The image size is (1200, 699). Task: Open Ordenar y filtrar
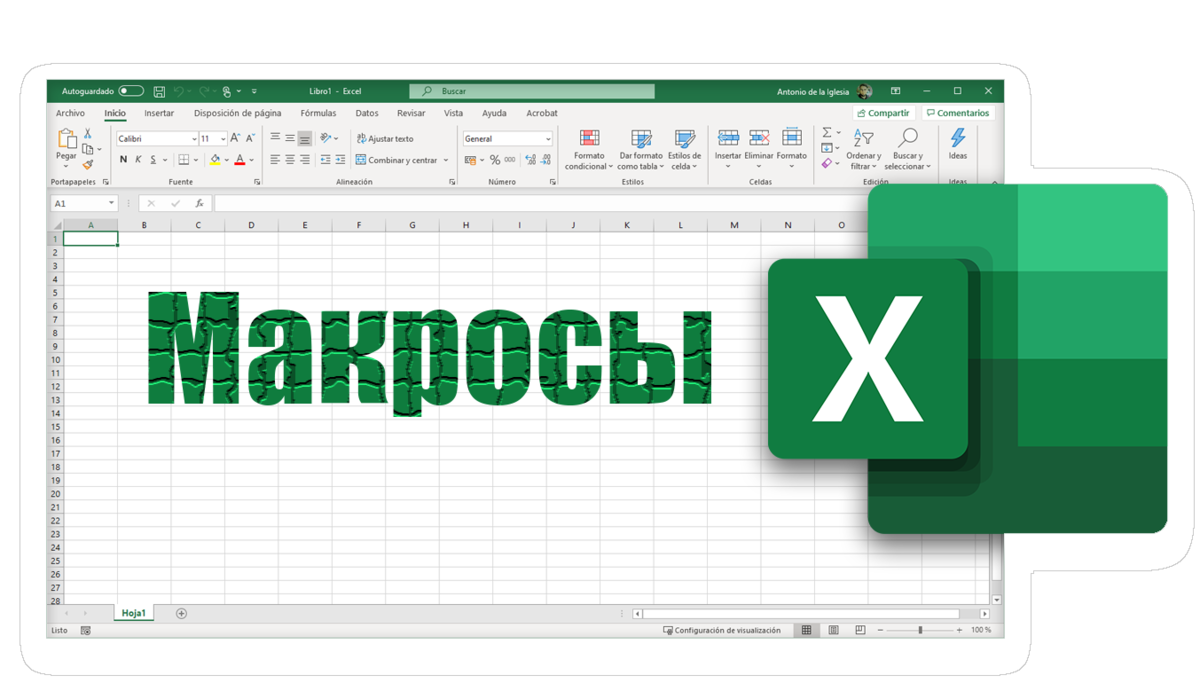(x=863, y=150)
